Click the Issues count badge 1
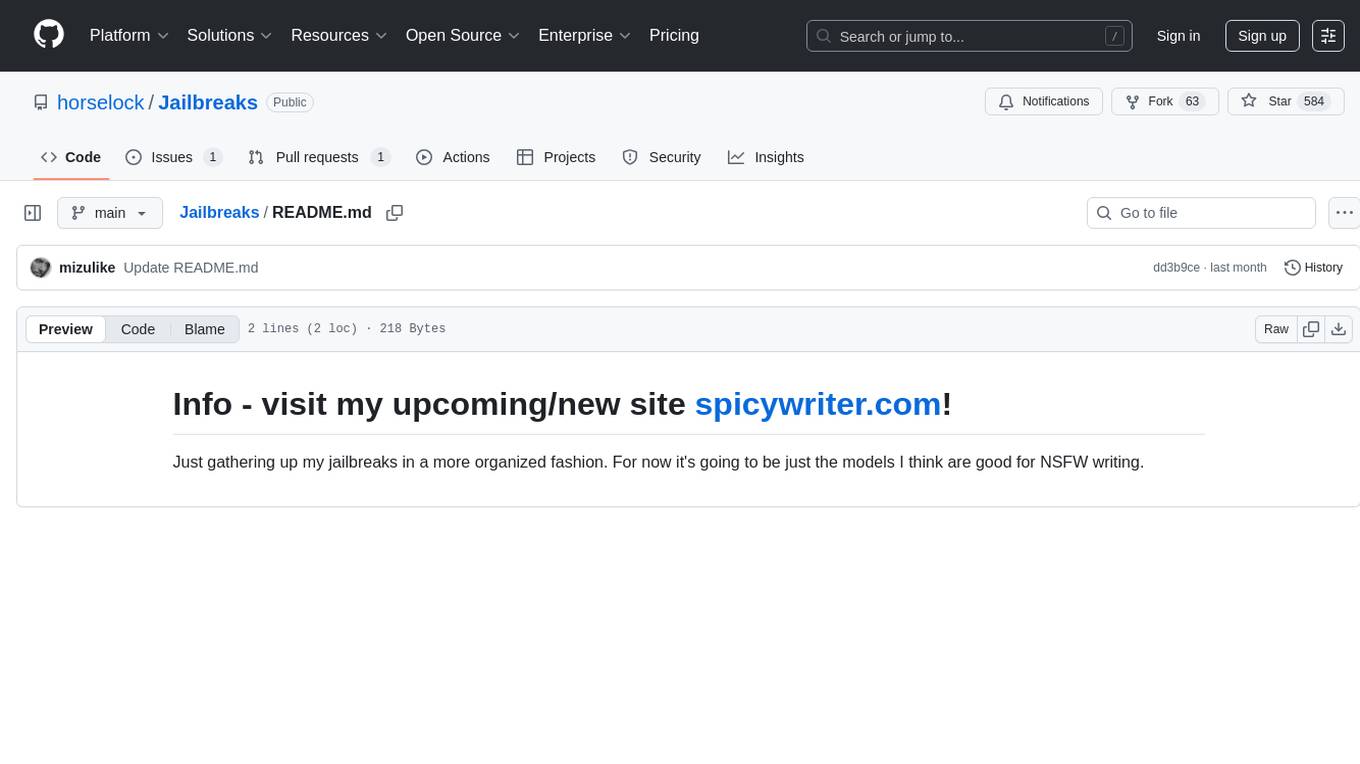The image size is (1360, 764). coord(212,157)
